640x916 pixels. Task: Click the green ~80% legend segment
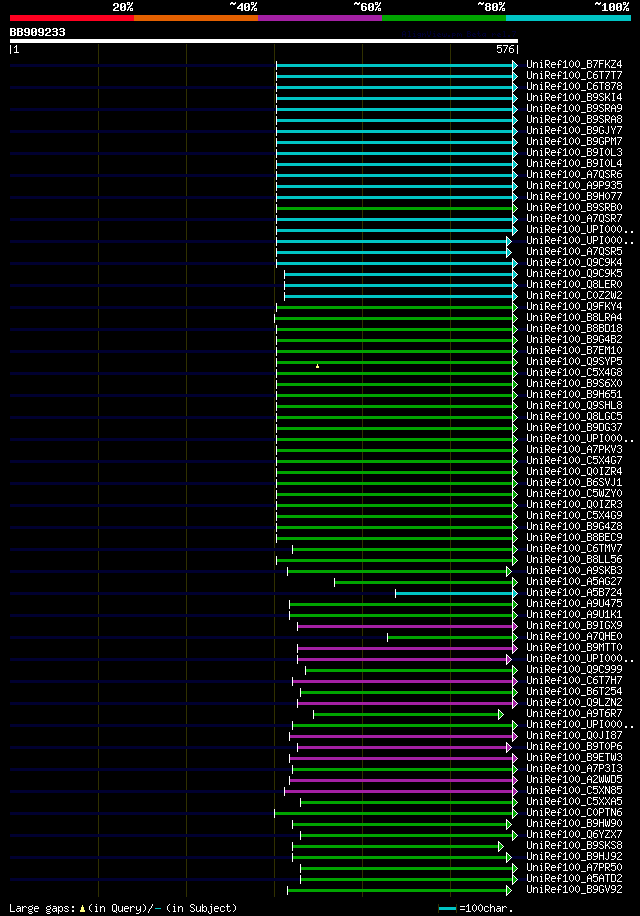pyautogui.click(x=444, y=18)
